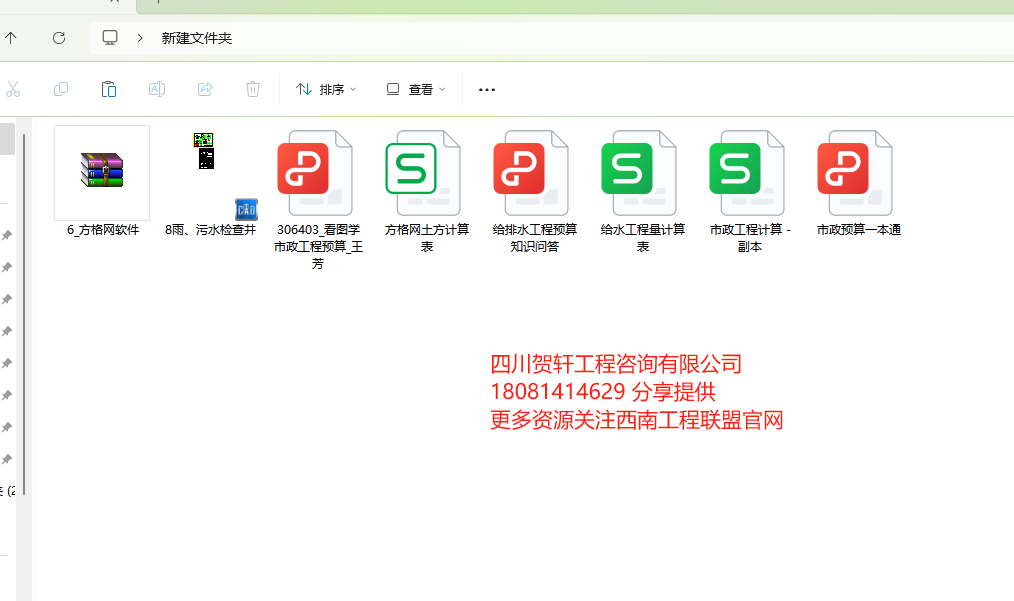The image size is (1014, 601).
Task: Open the three-dot more options menu
Action: coord(487,89)
